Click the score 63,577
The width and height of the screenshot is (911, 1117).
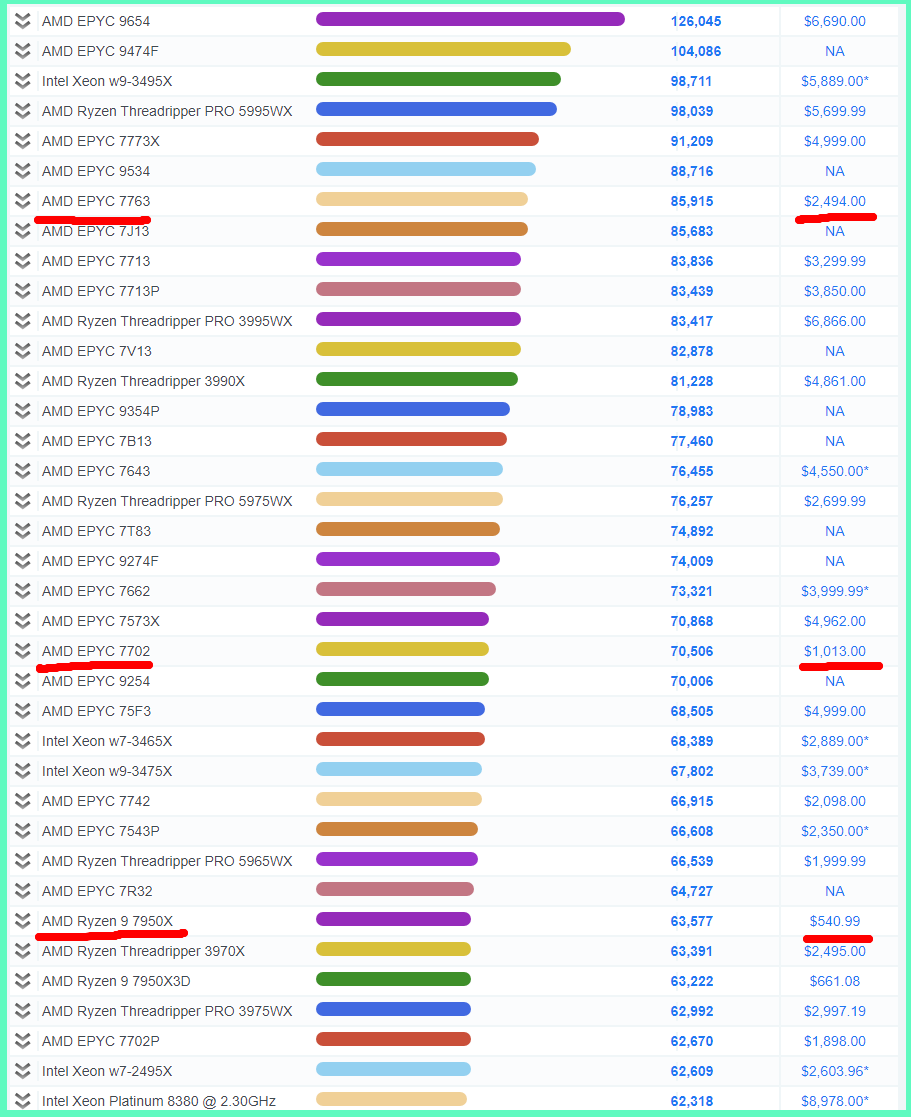click(x=691, y=921)
